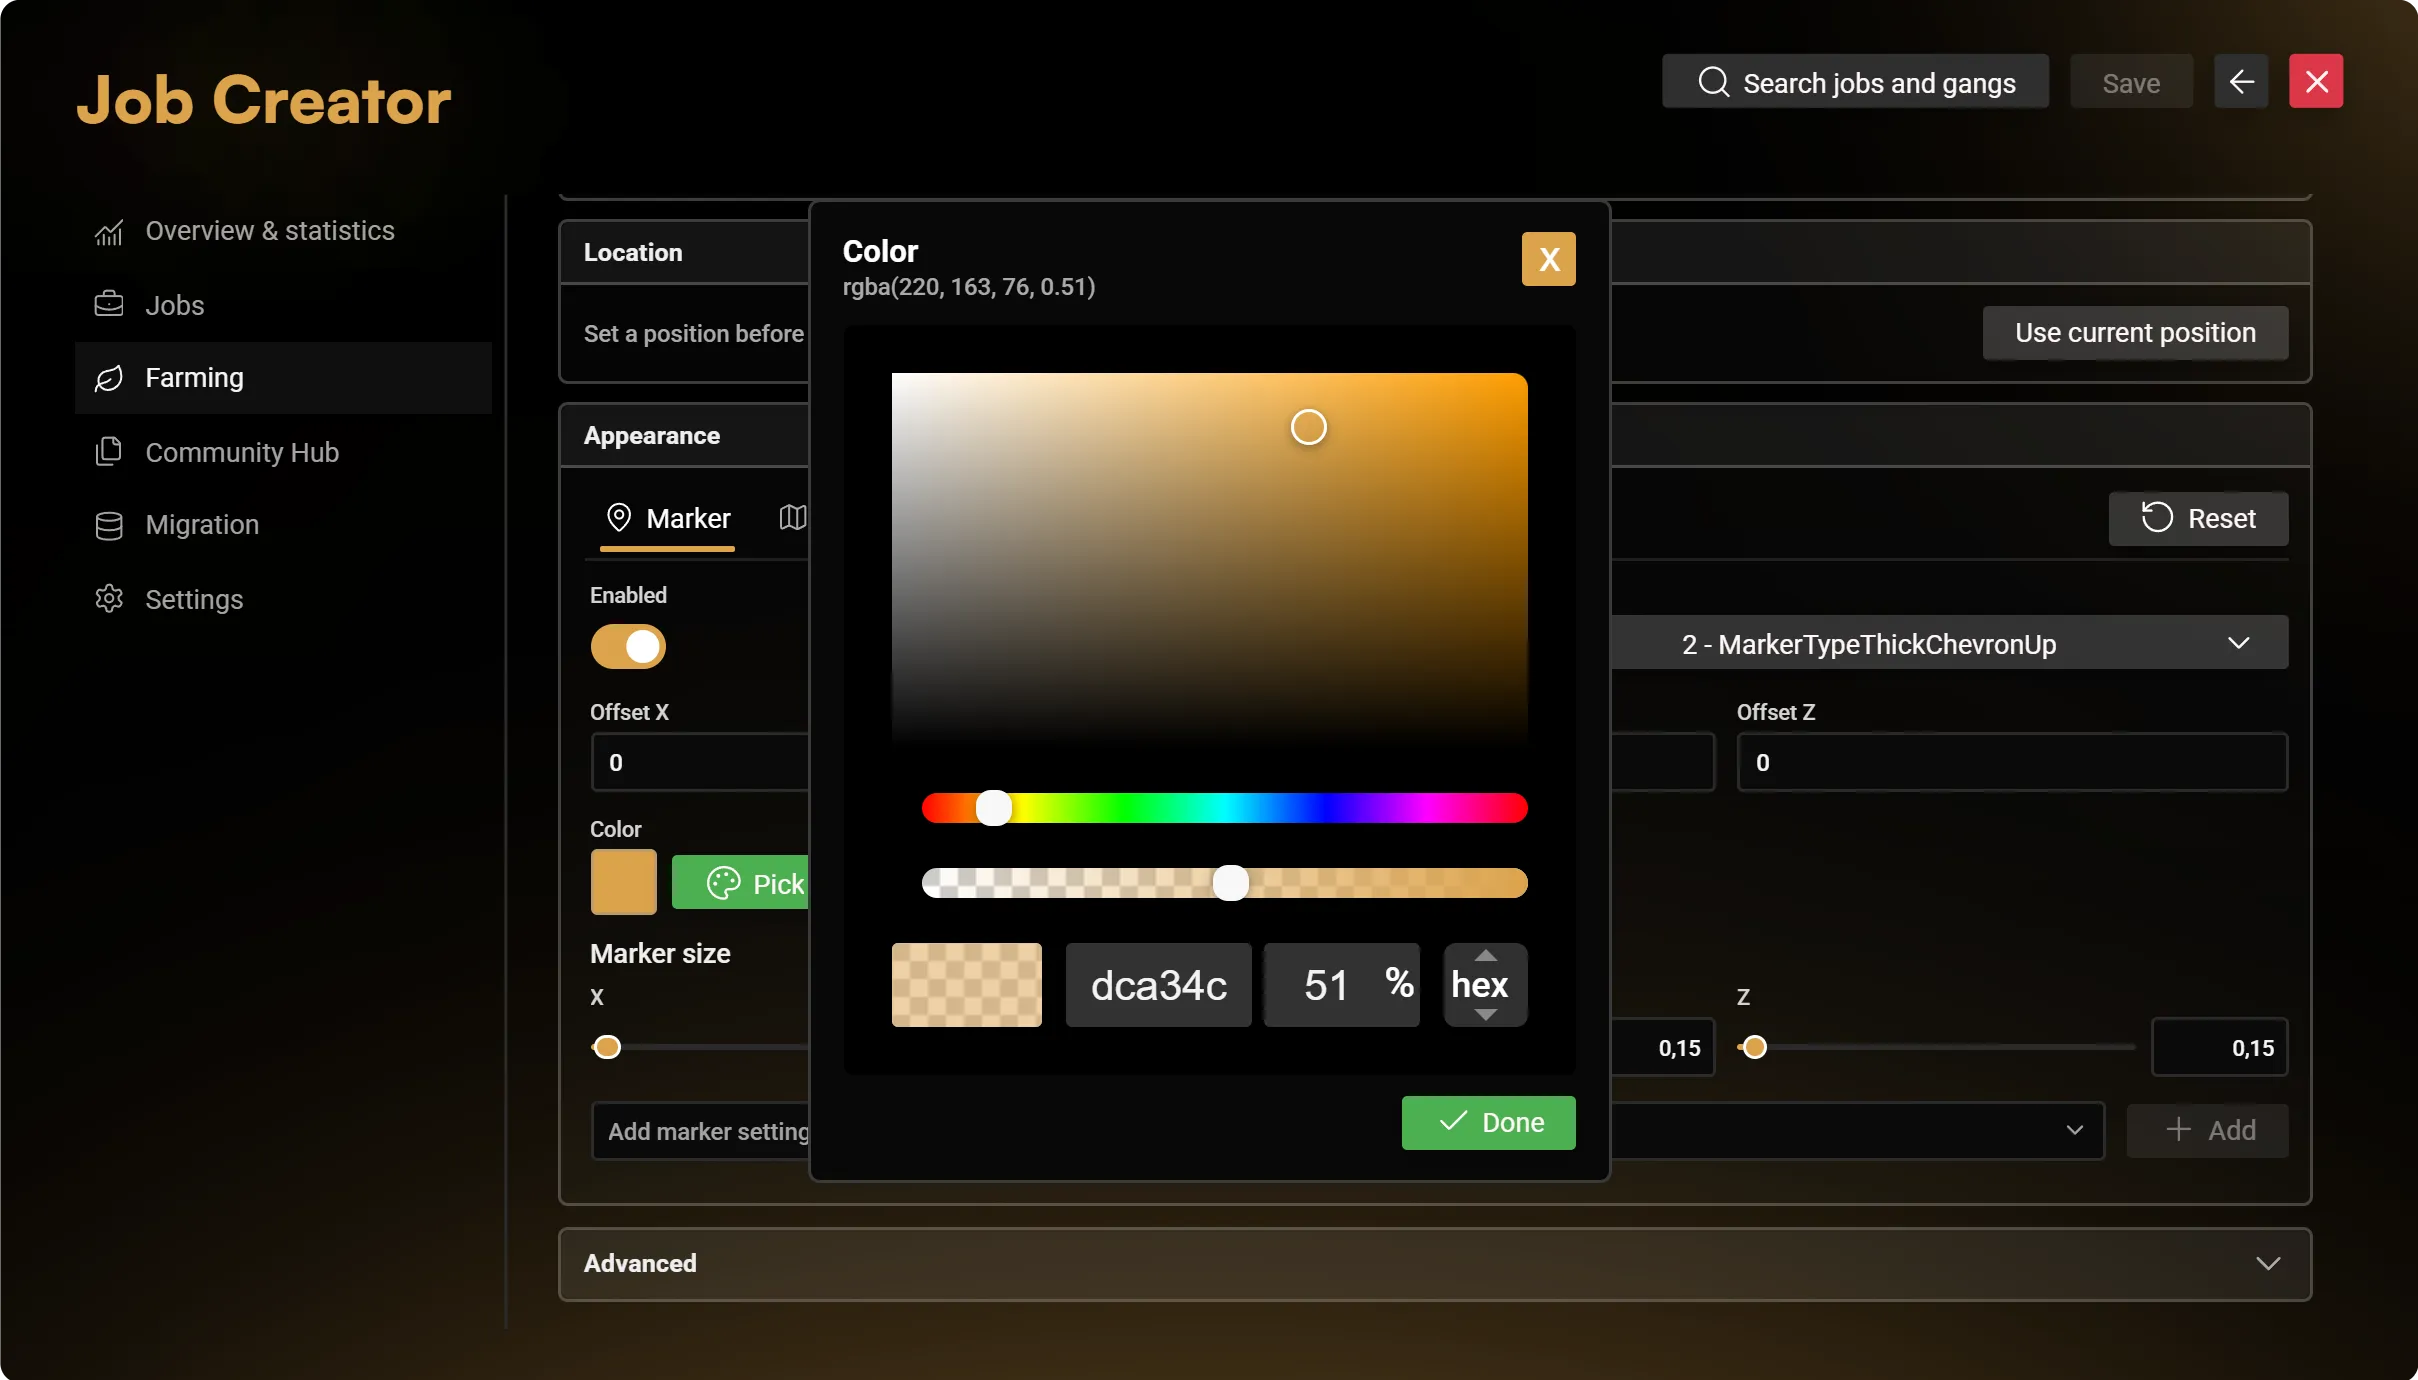The width and height of the screenshot is (2418, 1380).
Task: Open the MarkerTypeThickChevronUp dropdown
Action: [1949, 643]
